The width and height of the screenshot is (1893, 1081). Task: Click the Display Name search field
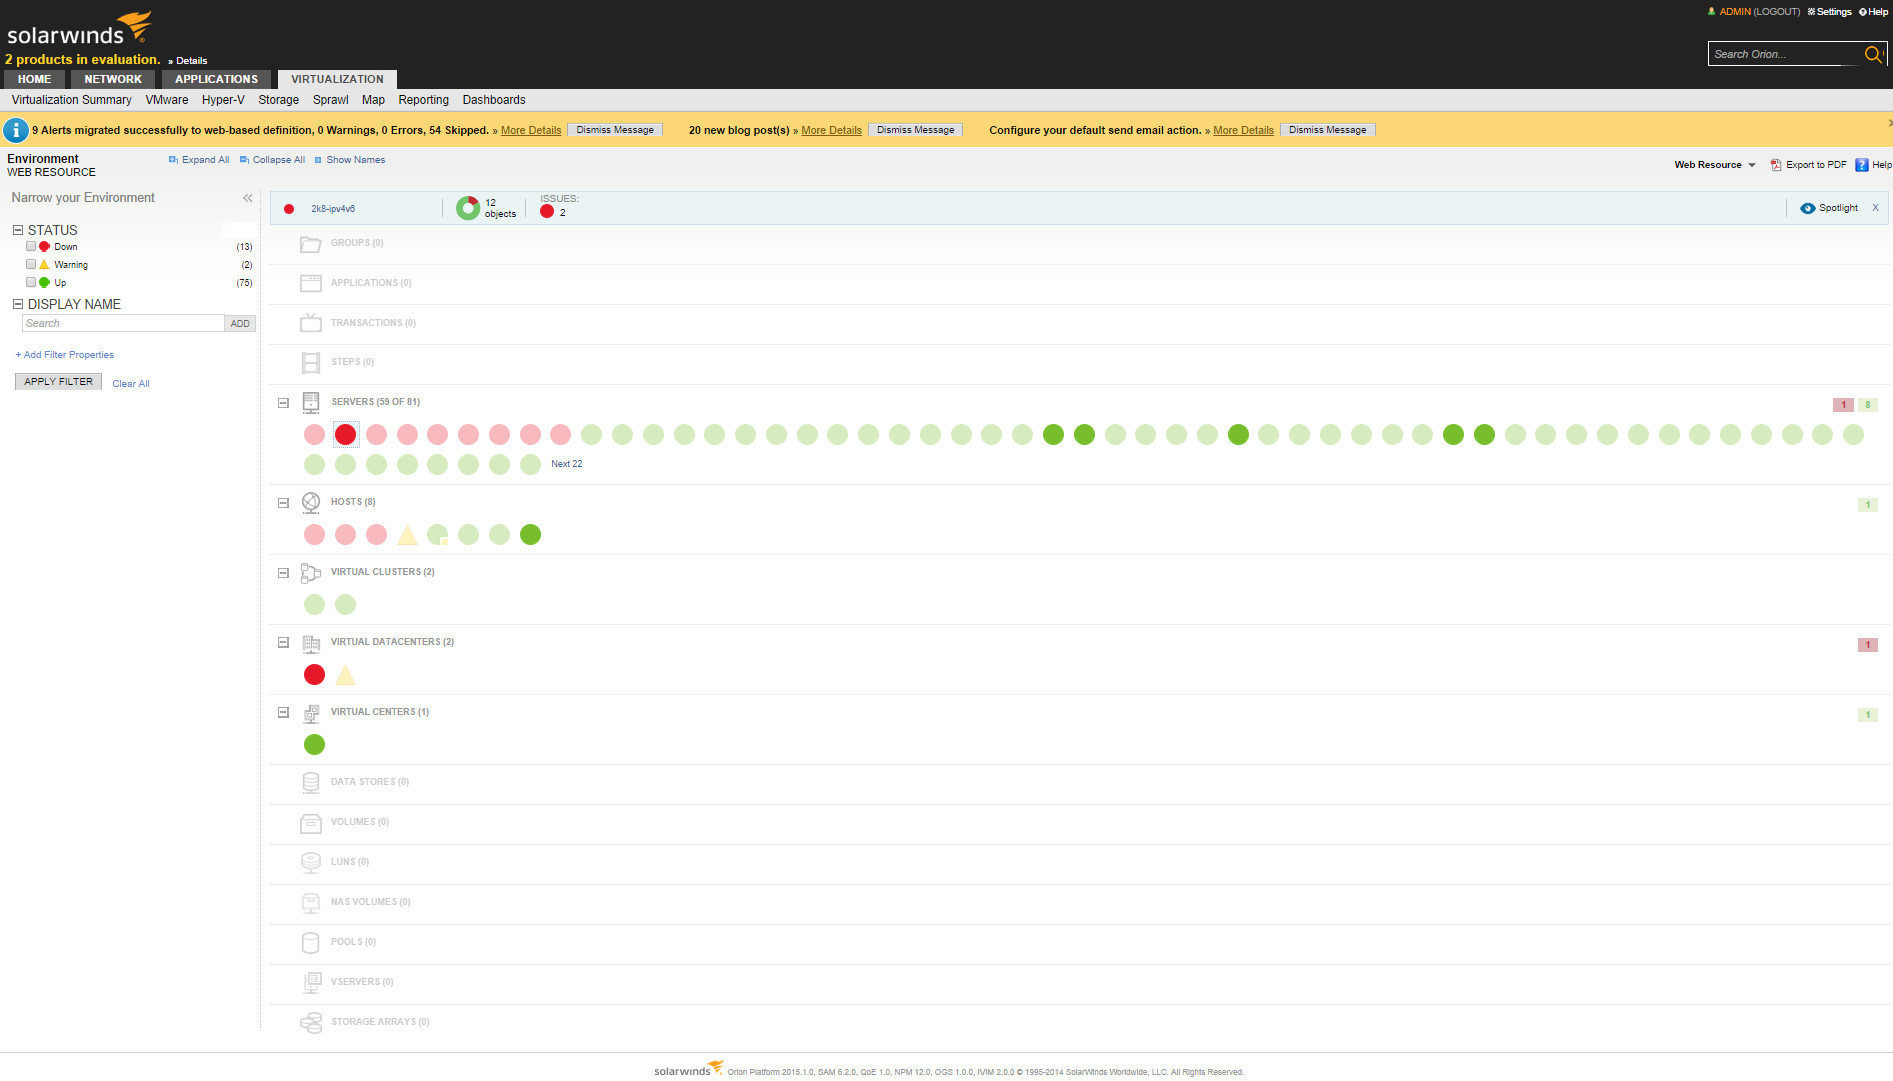click(x=123, y=324)
